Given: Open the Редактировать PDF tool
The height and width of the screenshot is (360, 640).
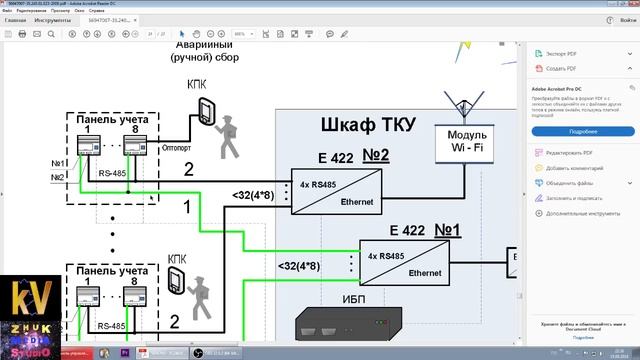Looking at the screenshot, I should click(569, 153).
